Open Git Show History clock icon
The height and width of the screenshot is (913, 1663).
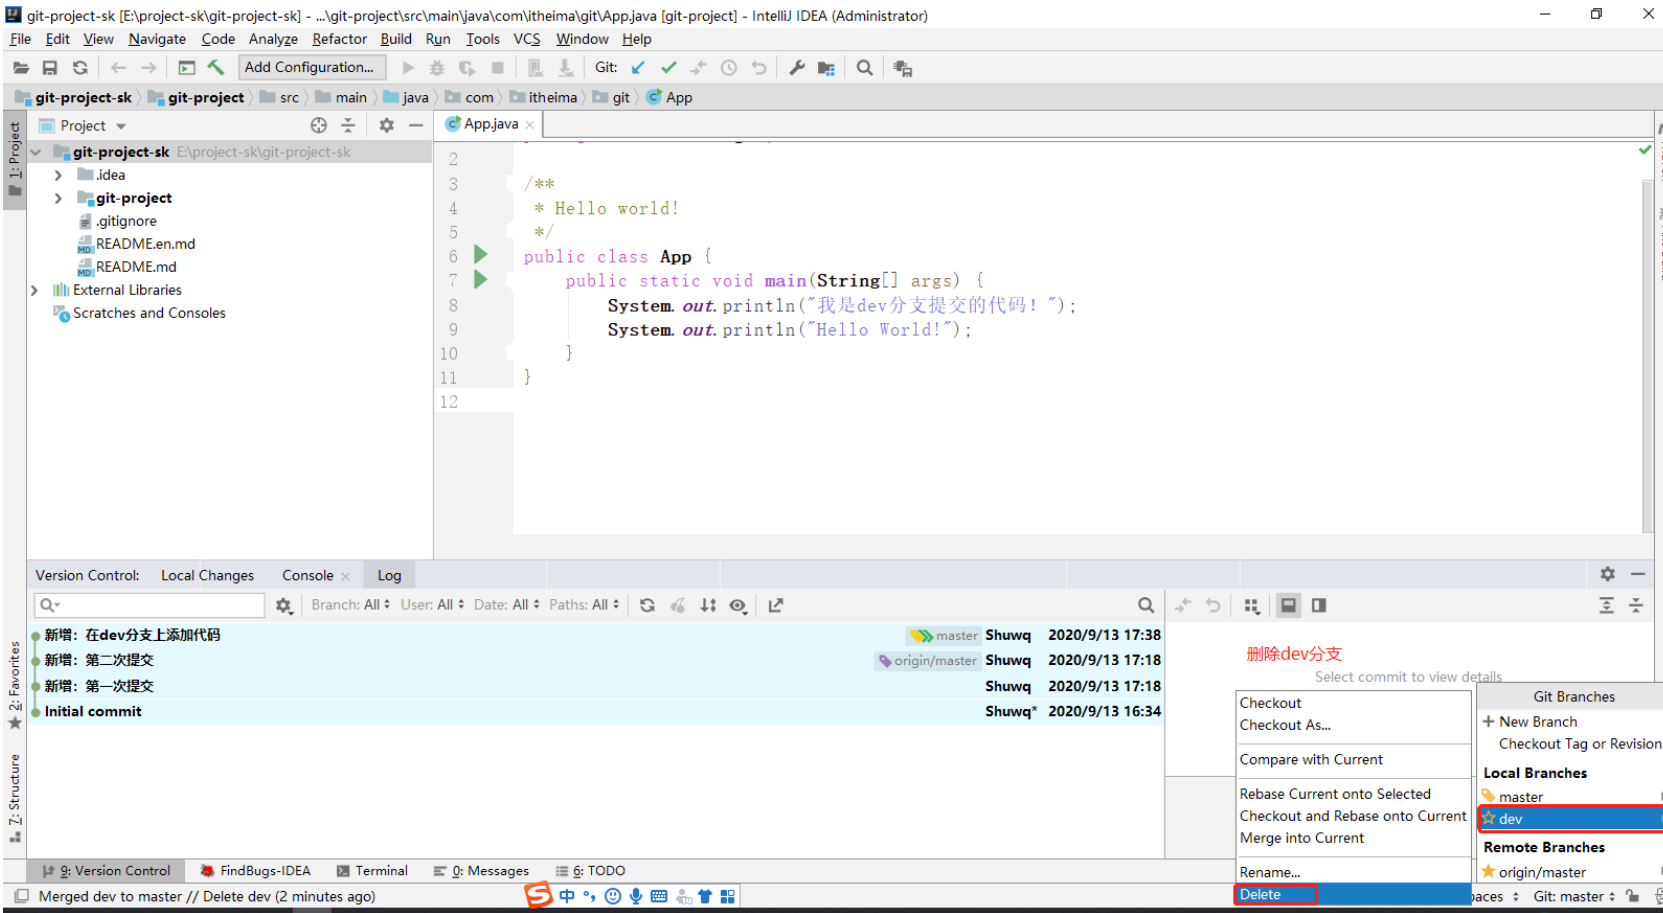(x=729, y=68)
